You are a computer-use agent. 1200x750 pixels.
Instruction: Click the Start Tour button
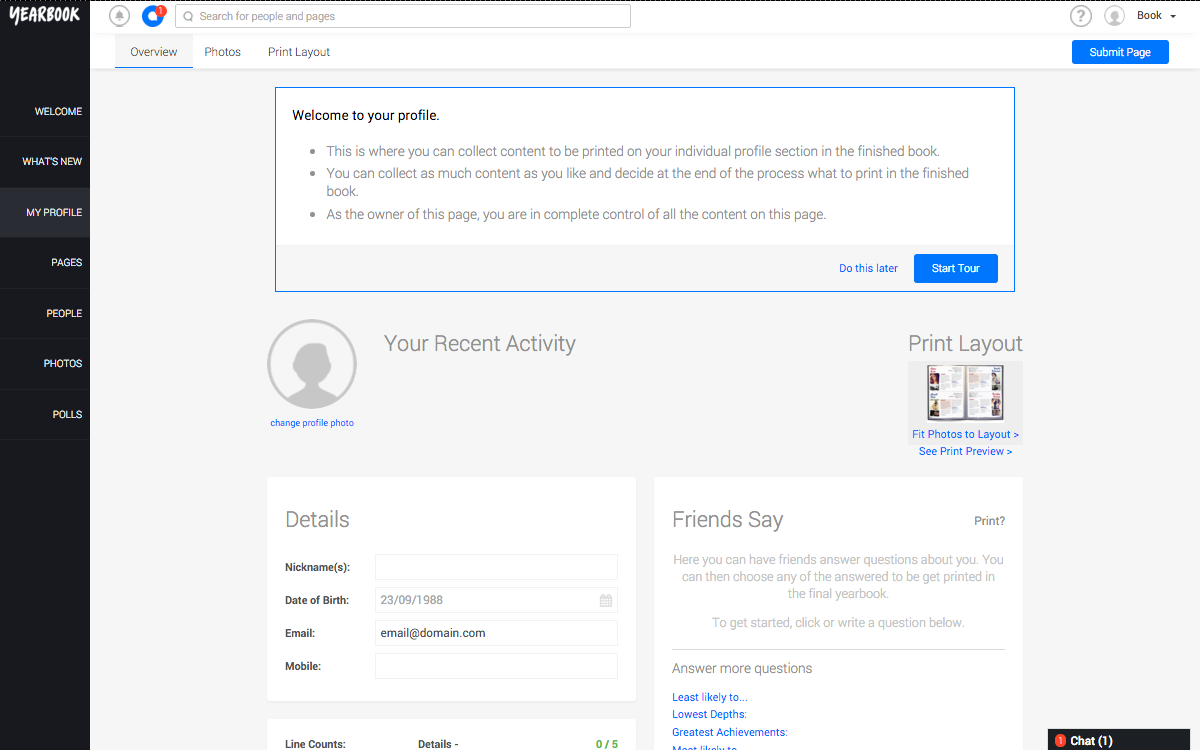tap(956, 268)
